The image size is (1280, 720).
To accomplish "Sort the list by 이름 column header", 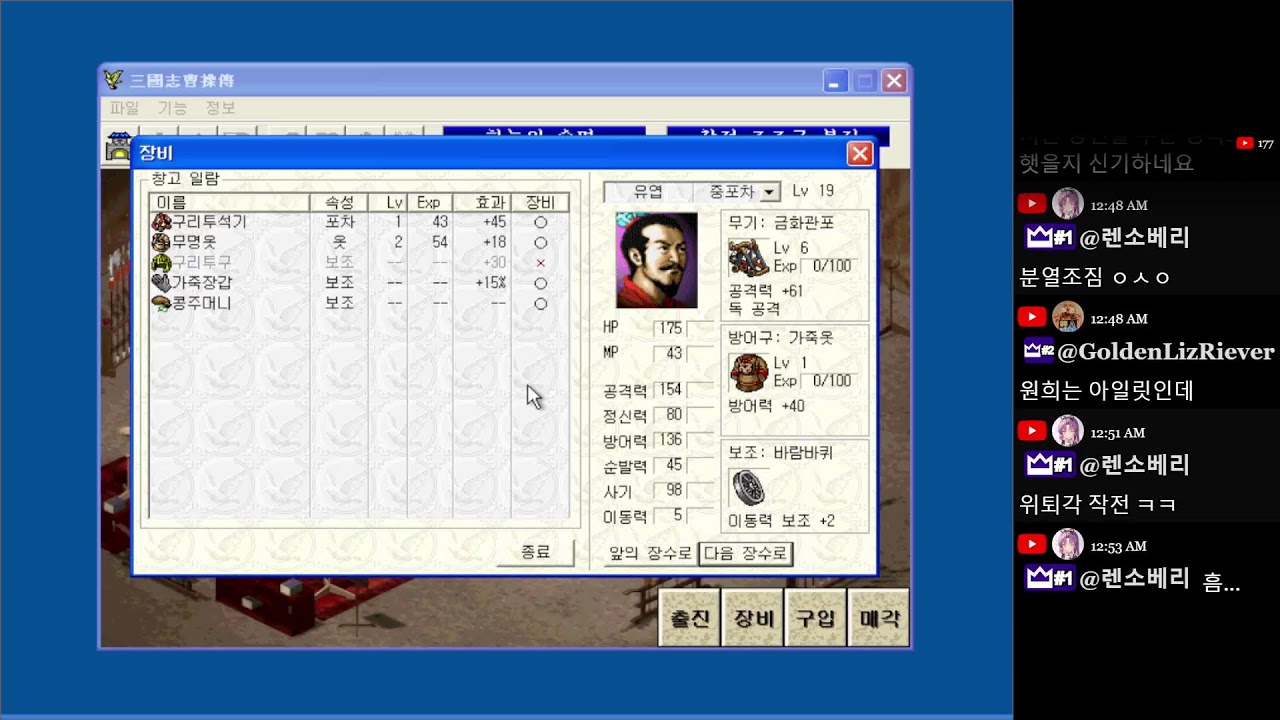I will (x=229, y=202).
